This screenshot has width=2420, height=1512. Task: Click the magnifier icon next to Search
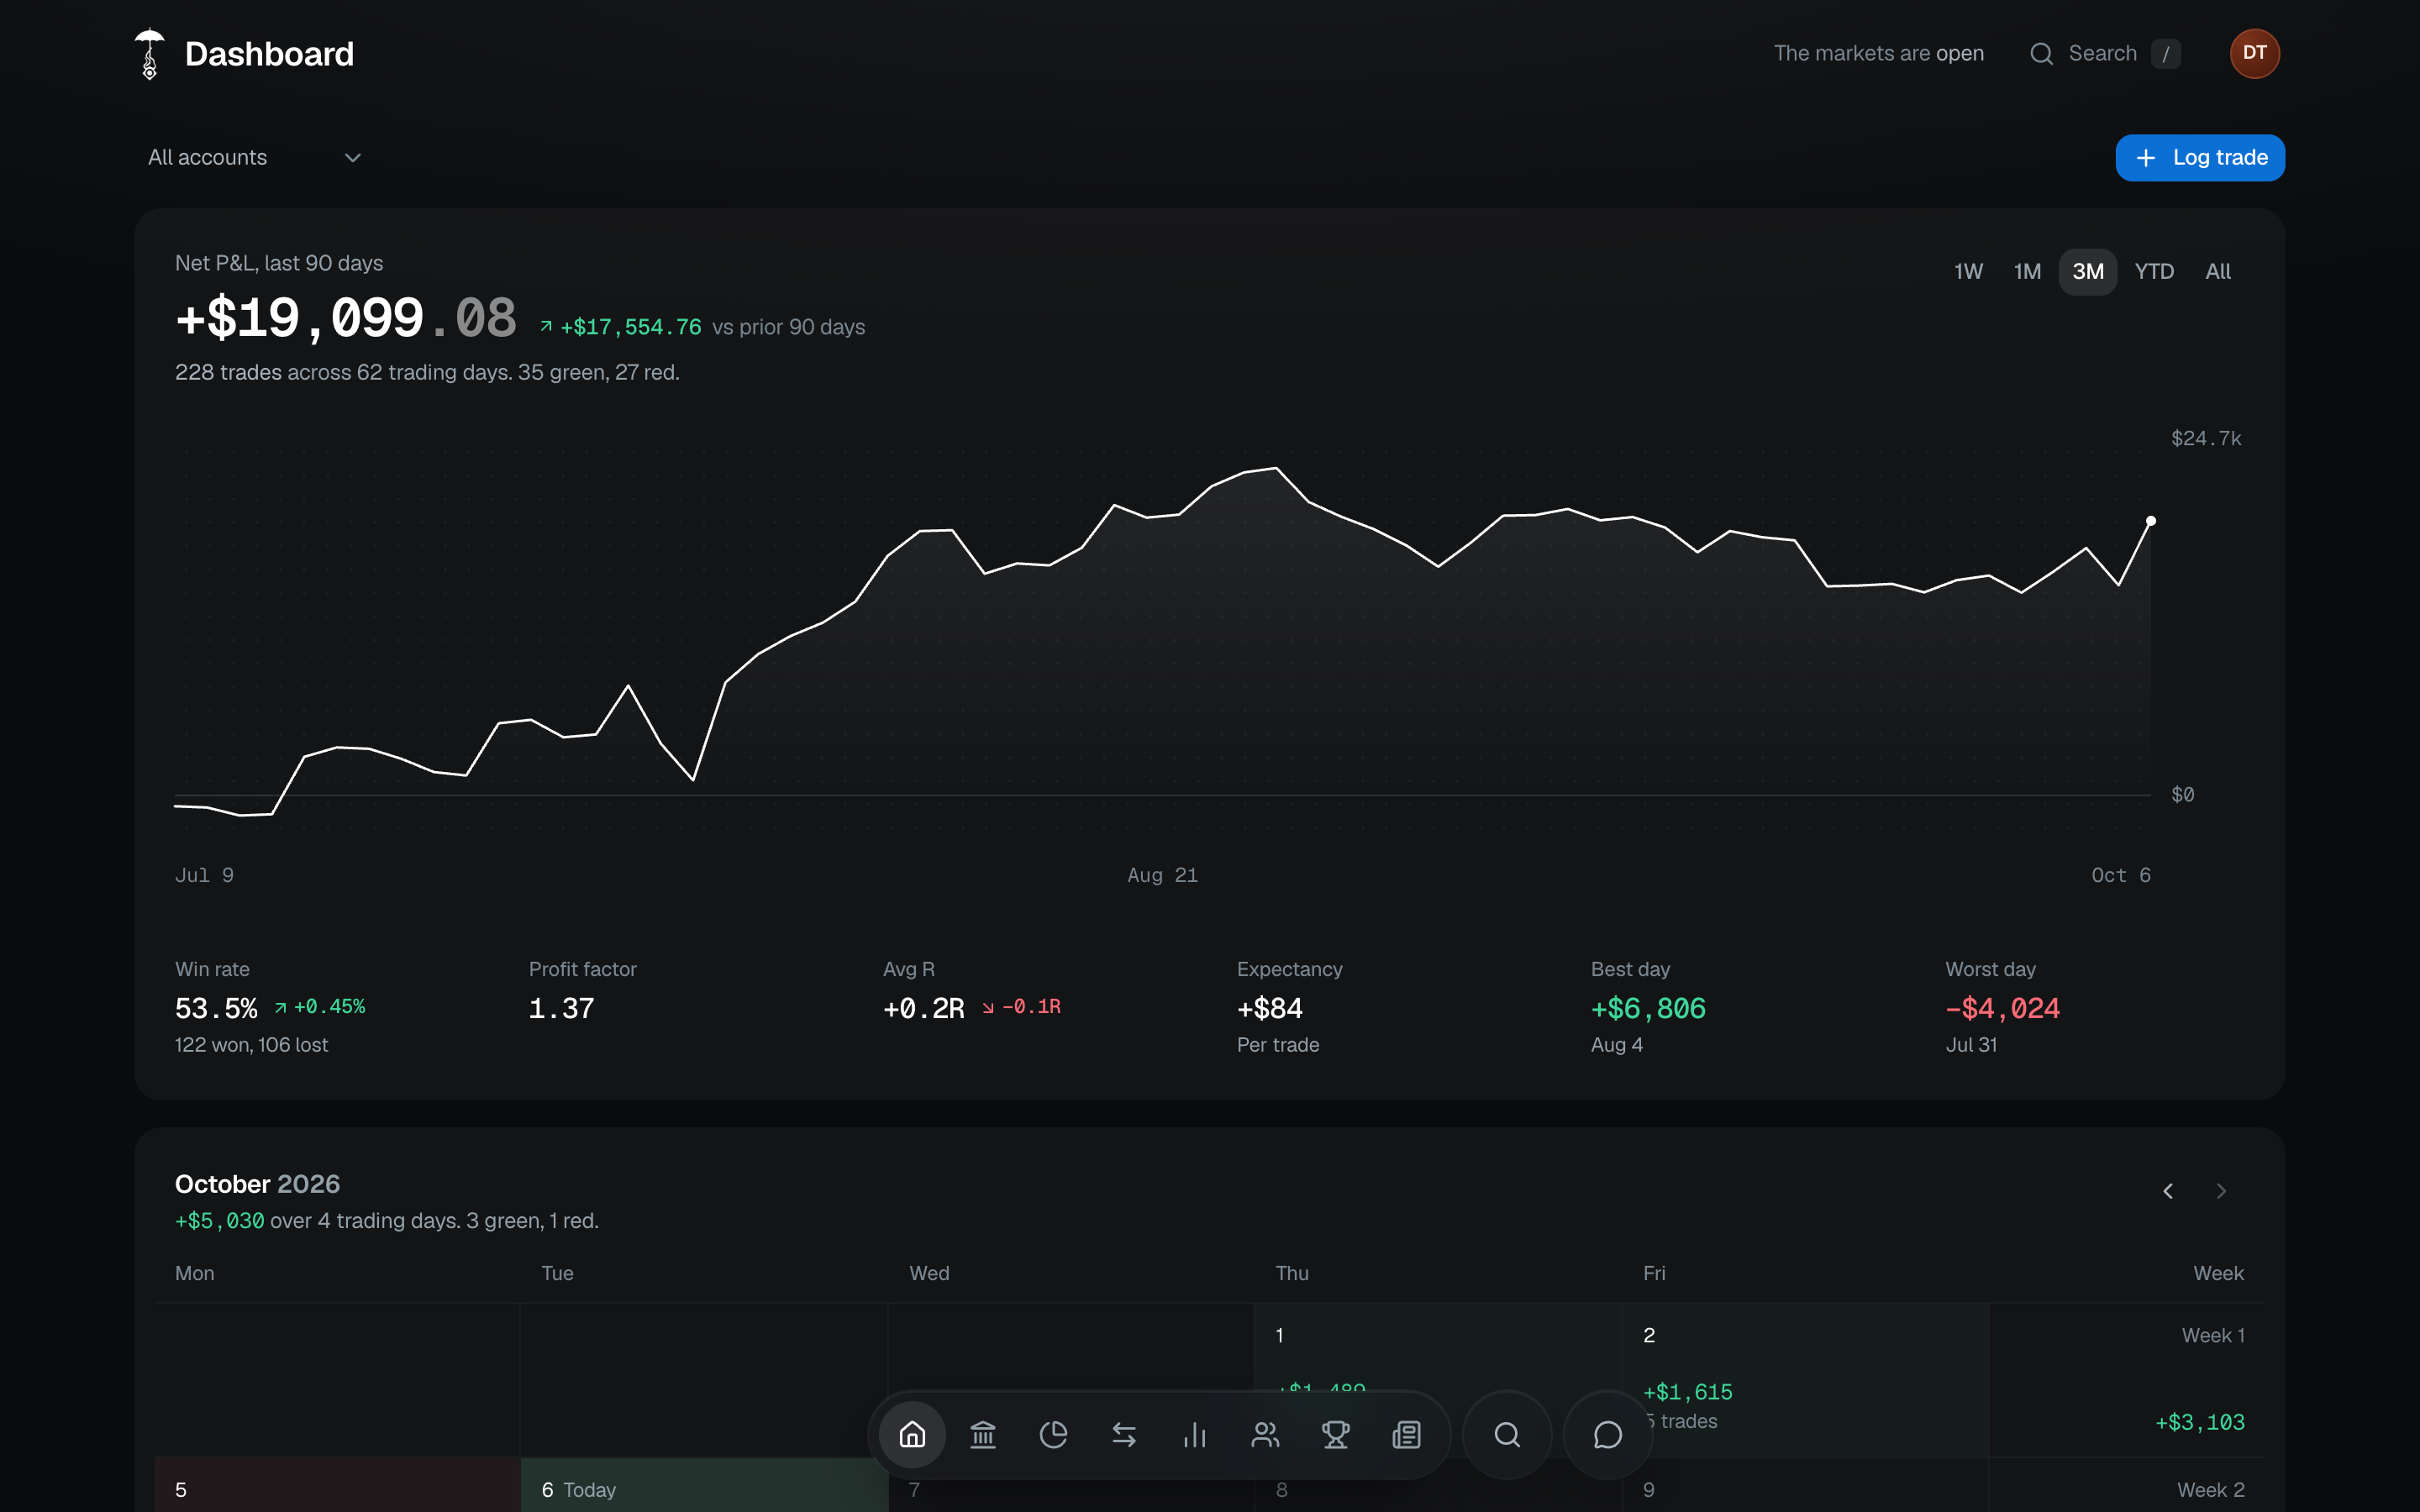point(2041,54)
